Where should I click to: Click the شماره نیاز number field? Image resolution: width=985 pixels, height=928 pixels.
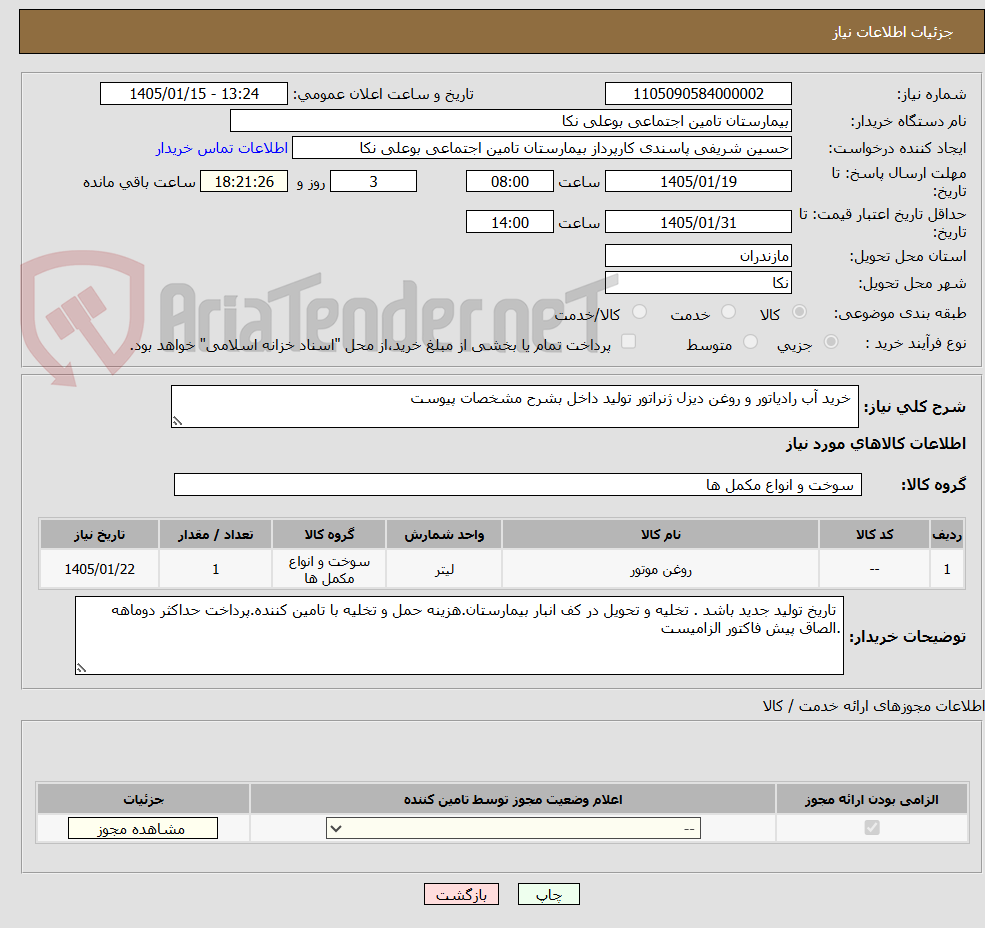(x=698, y=94)
